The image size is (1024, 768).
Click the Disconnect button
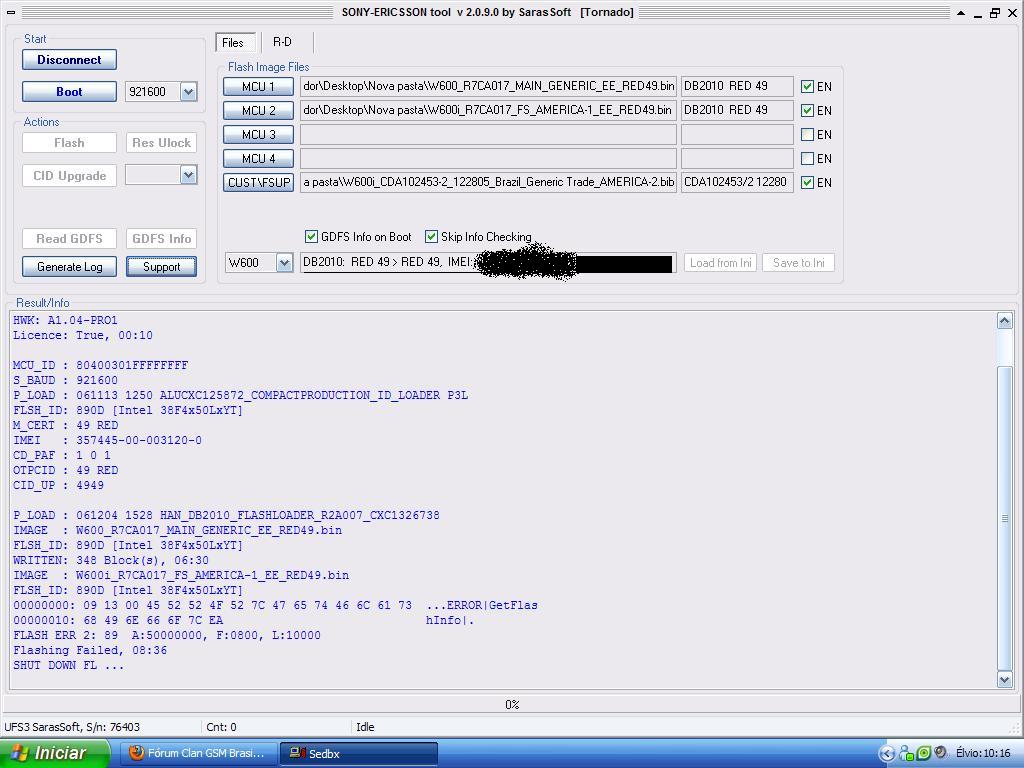click(x=69, y=59)
